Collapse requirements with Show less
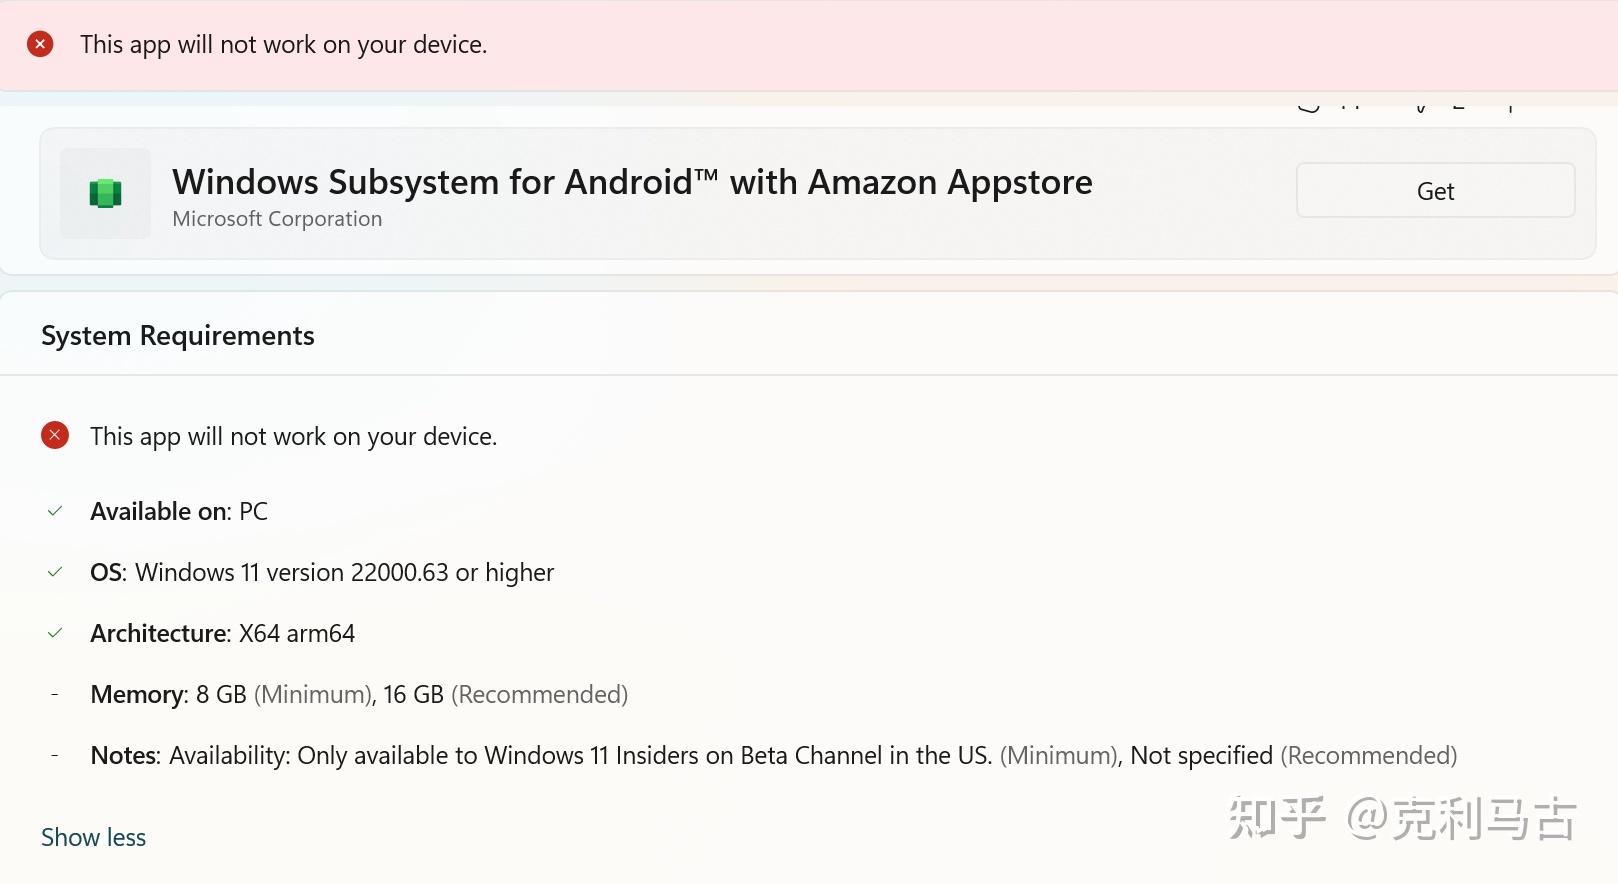Viewport: 1618px width, 884px height. tap(93, 837)
